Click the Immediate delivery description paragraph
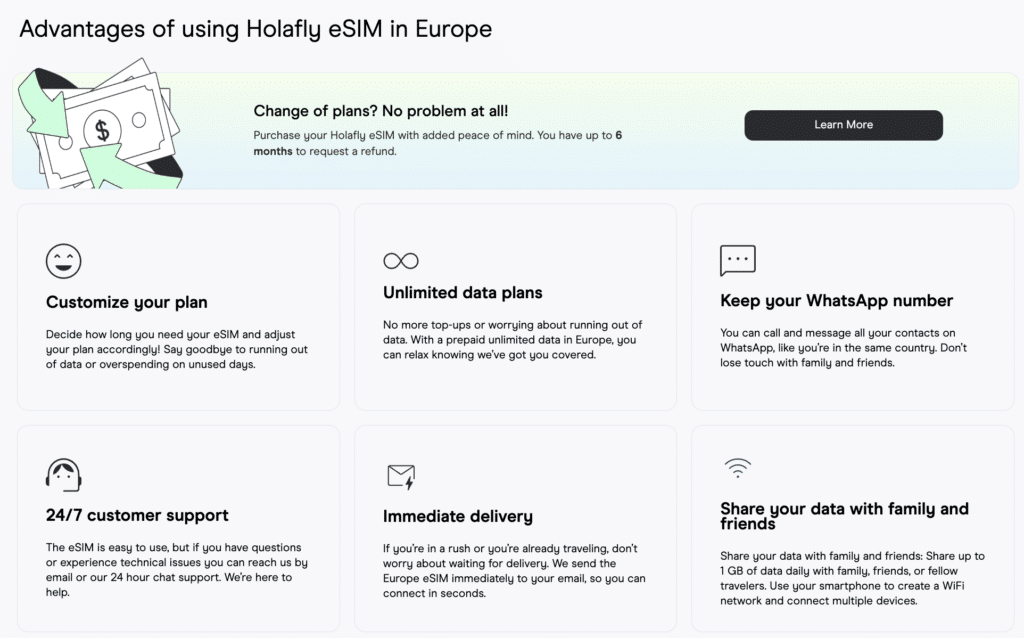 click(x=514, y=571)
